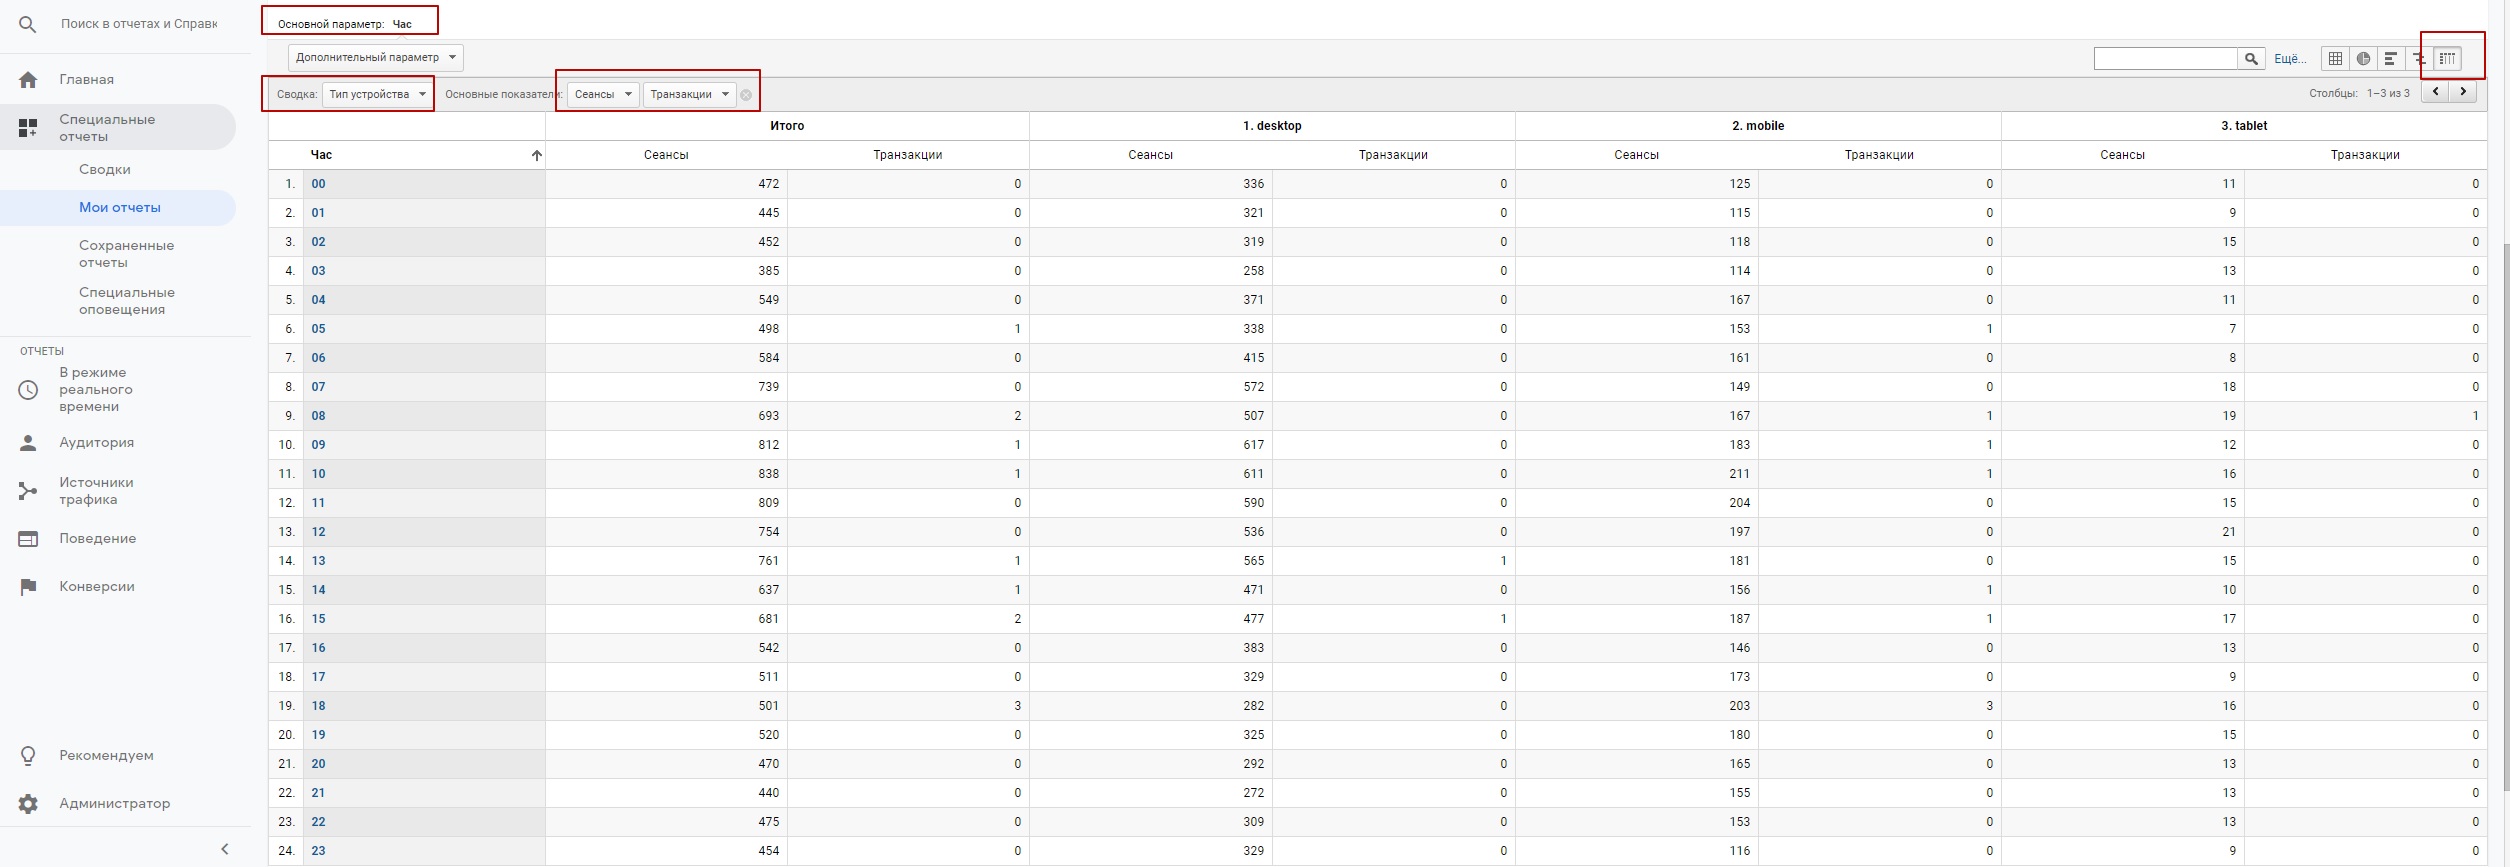Toggle sort with the Час column arrow
Image resolution: width=2510 pixels, height=867 pixels.
pyautogui.click(x=537, y=155)
